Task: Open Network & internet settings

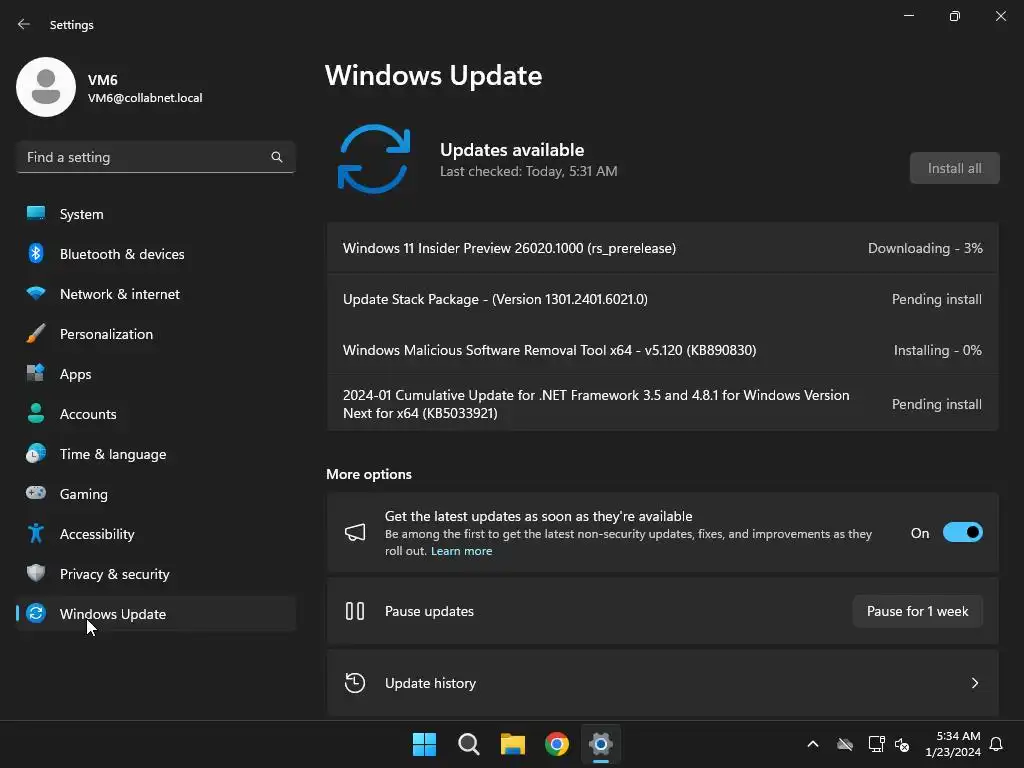Action: pyautogui.click(x=155, y=294)
